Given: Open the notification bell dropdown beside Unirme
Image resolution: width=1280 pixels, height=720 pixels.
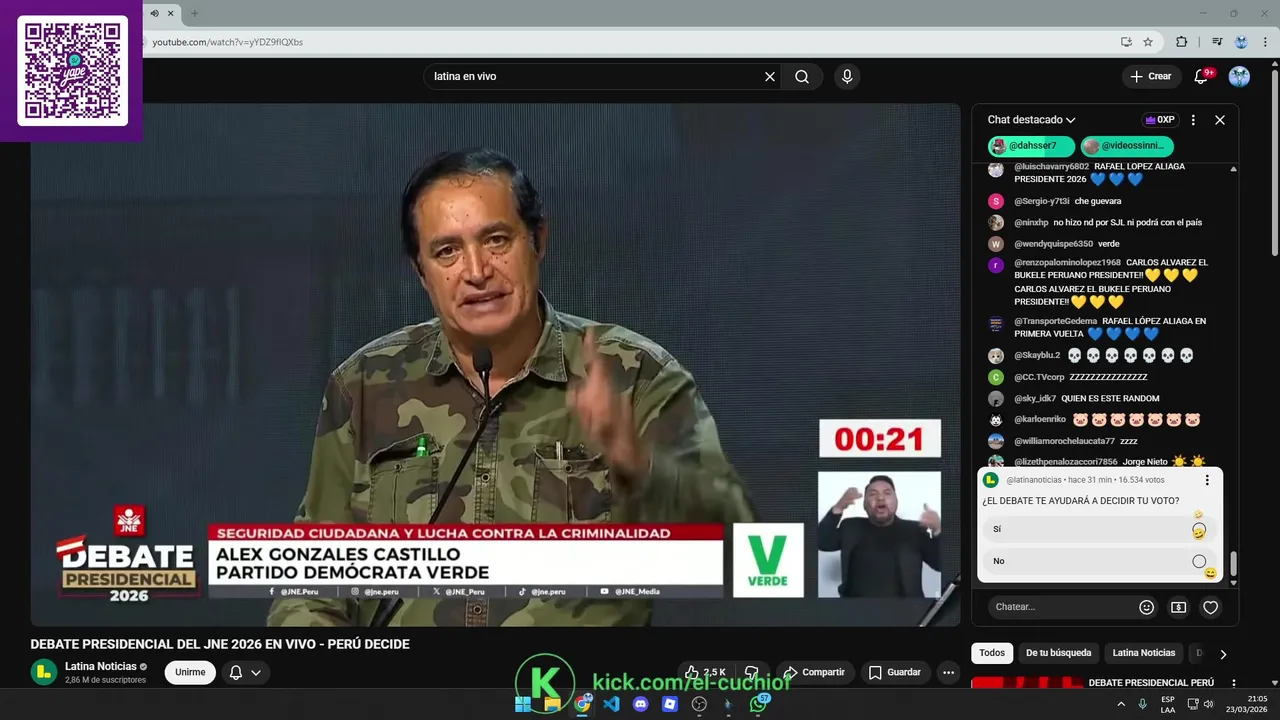Looking at the screenshot, I should (x=245, y=672).
